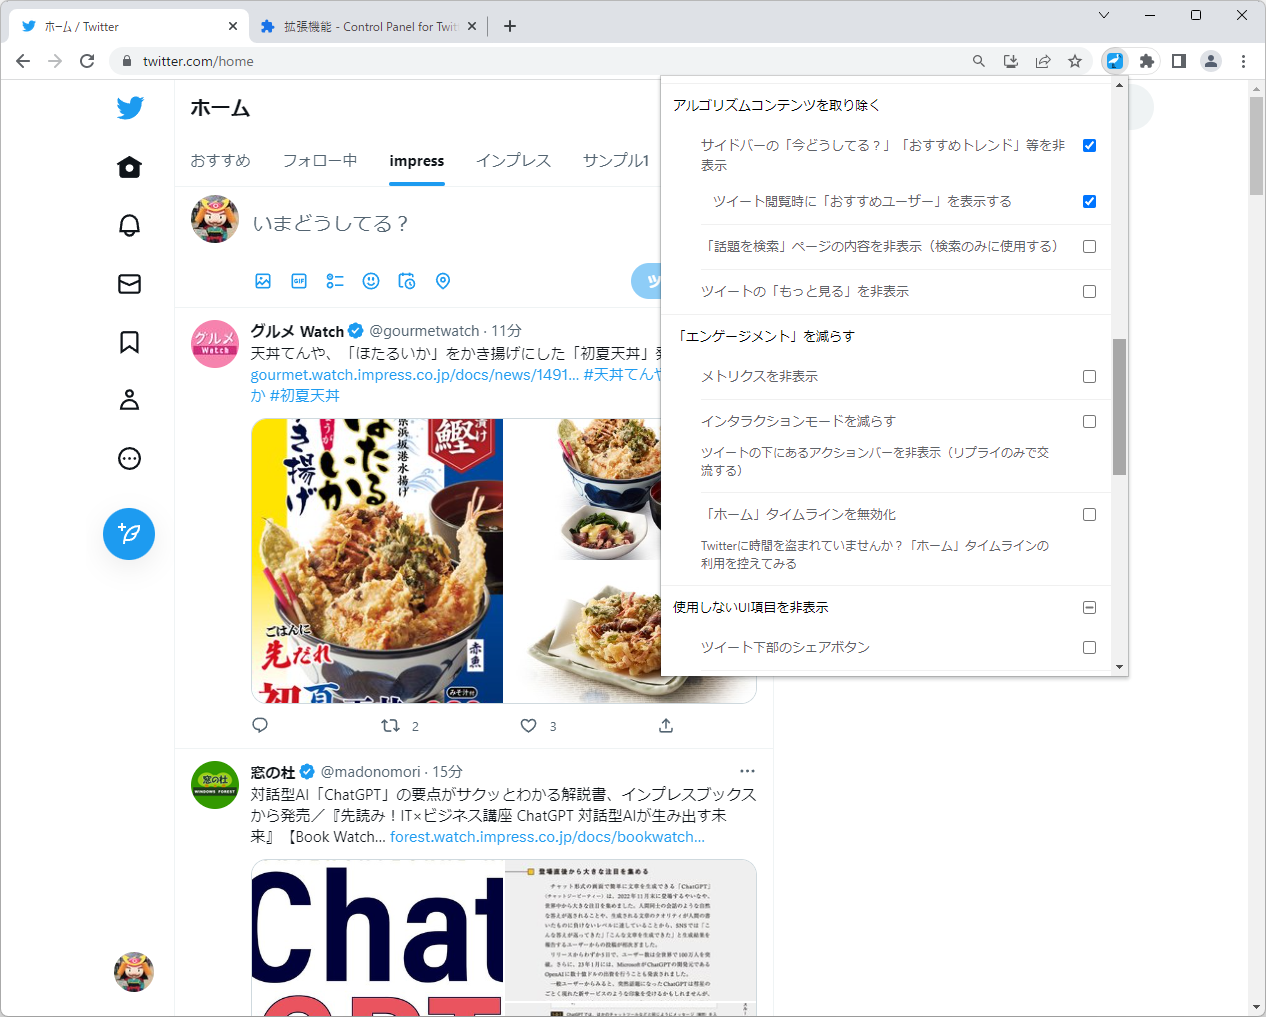This screenshot has height=1017, width=1266.
Task: Uncheck hiding sidebar trends option
Action: 1089,145
